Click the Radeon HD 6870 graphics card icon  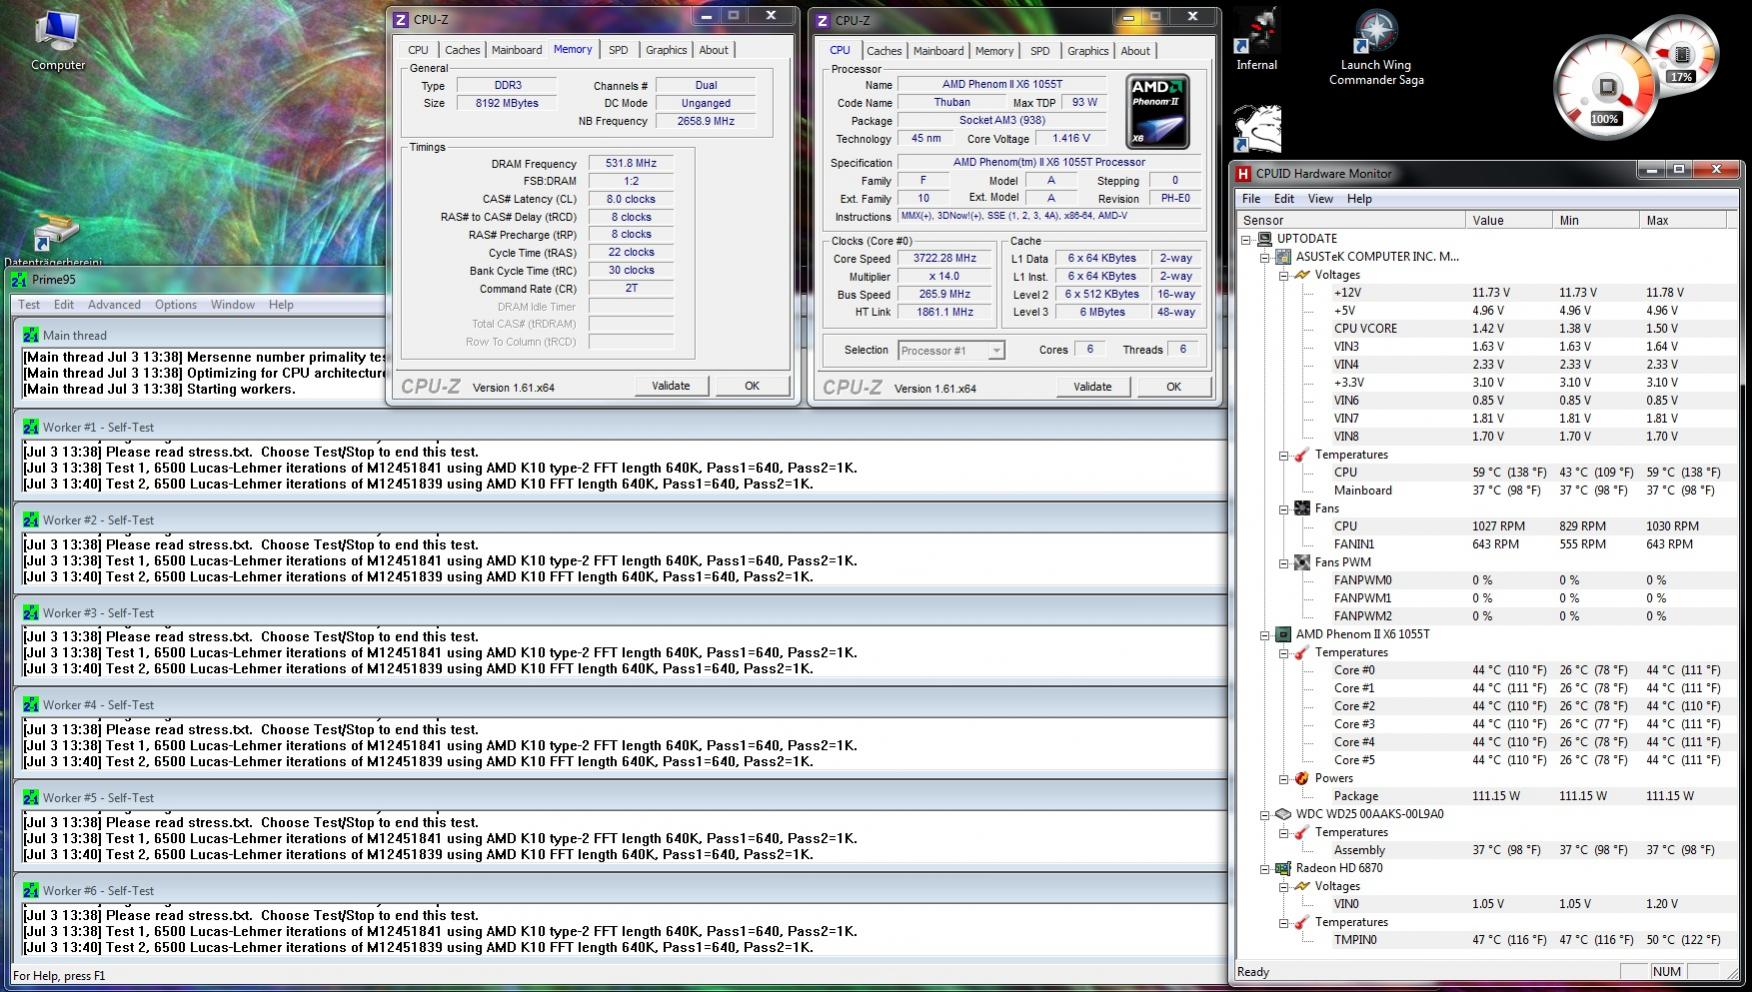click(1283, 868)
